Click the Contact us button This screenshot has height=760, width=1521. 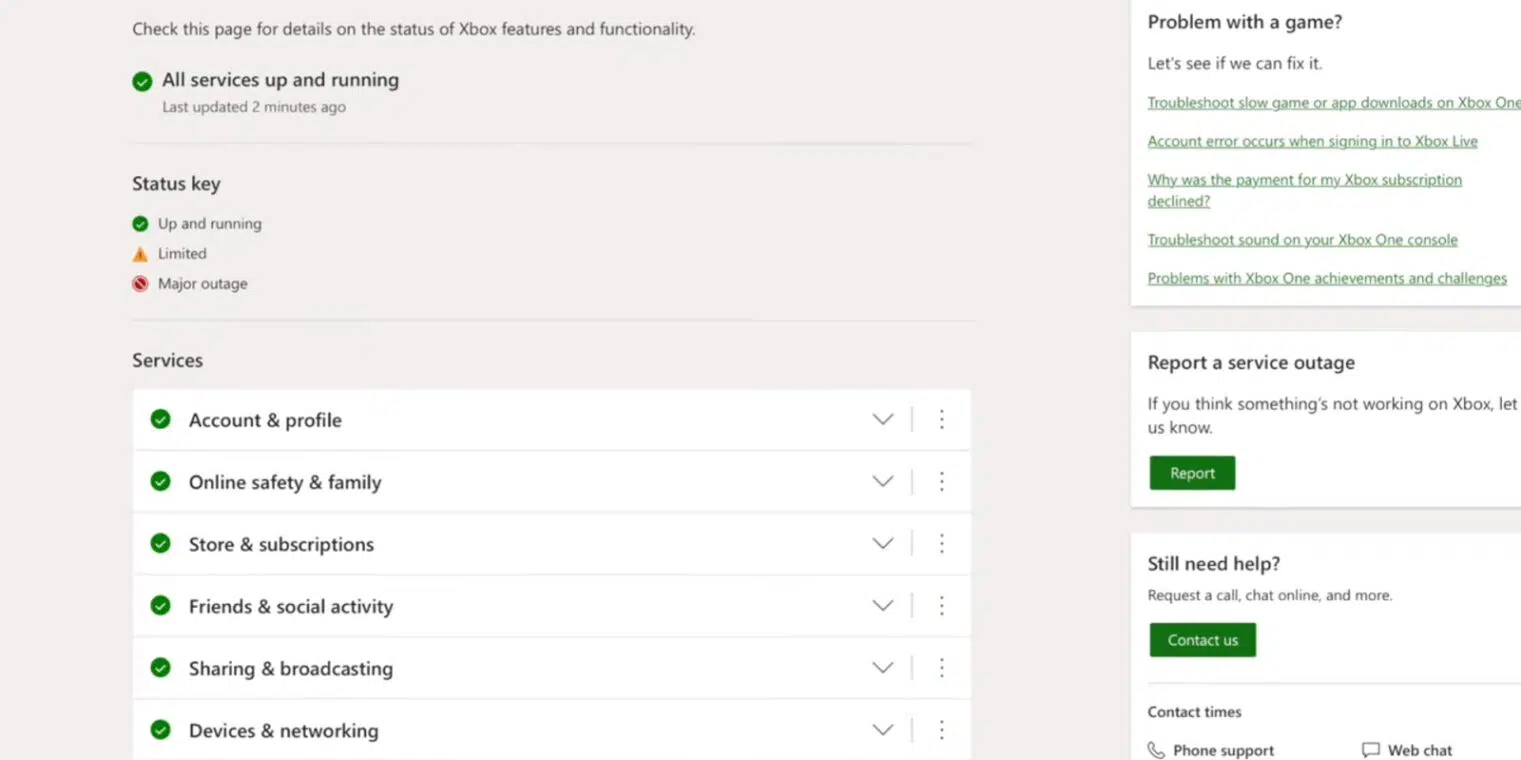pyautogui.click(x=1202, y=640)
